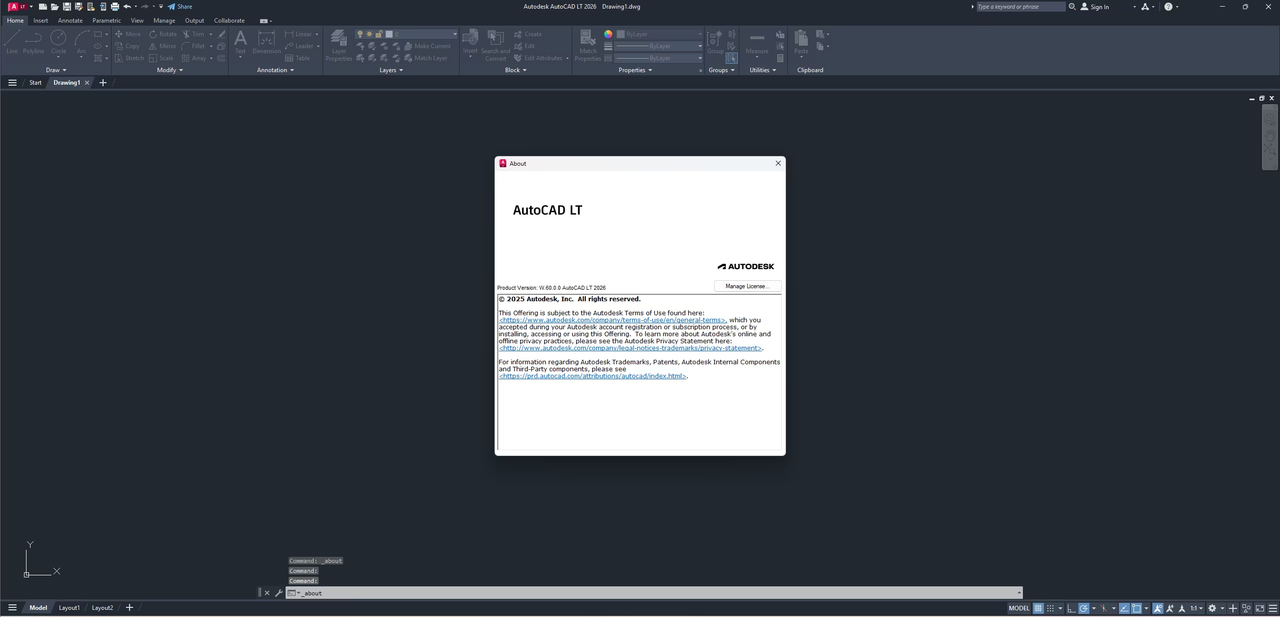Expand the Utilities panel dropdown

click(x=763, y=70)
